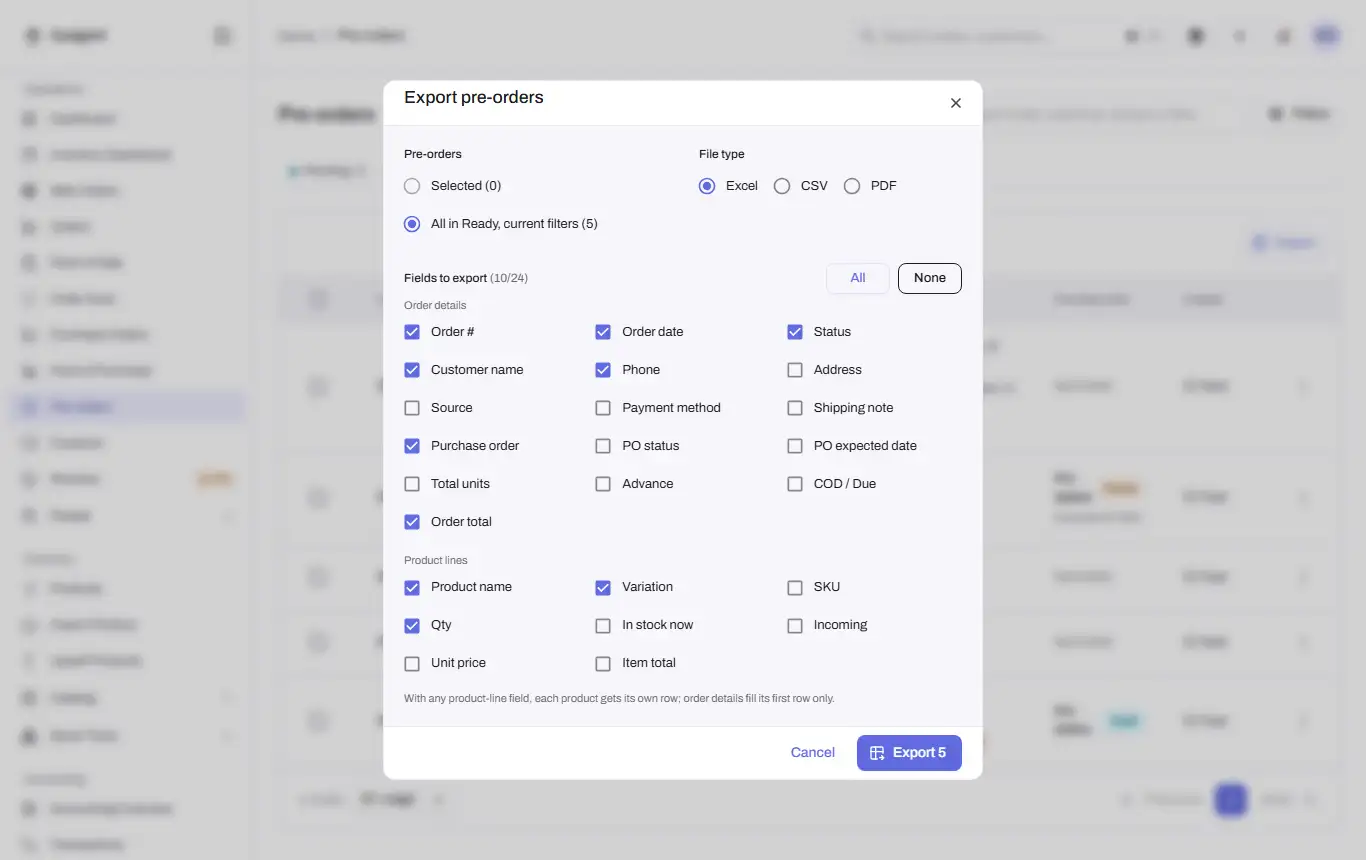Viewport: 1366px width, 860px height.
Task: Click the 'Export pre-orders' dialog title
Action: point(474,97)
